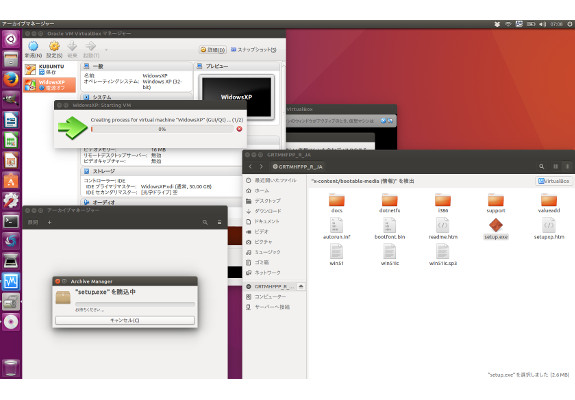Viewport: 575px width, 400px height.
Task: Open the Start button's small dropdown arrow
Action: tap(106, 49)
